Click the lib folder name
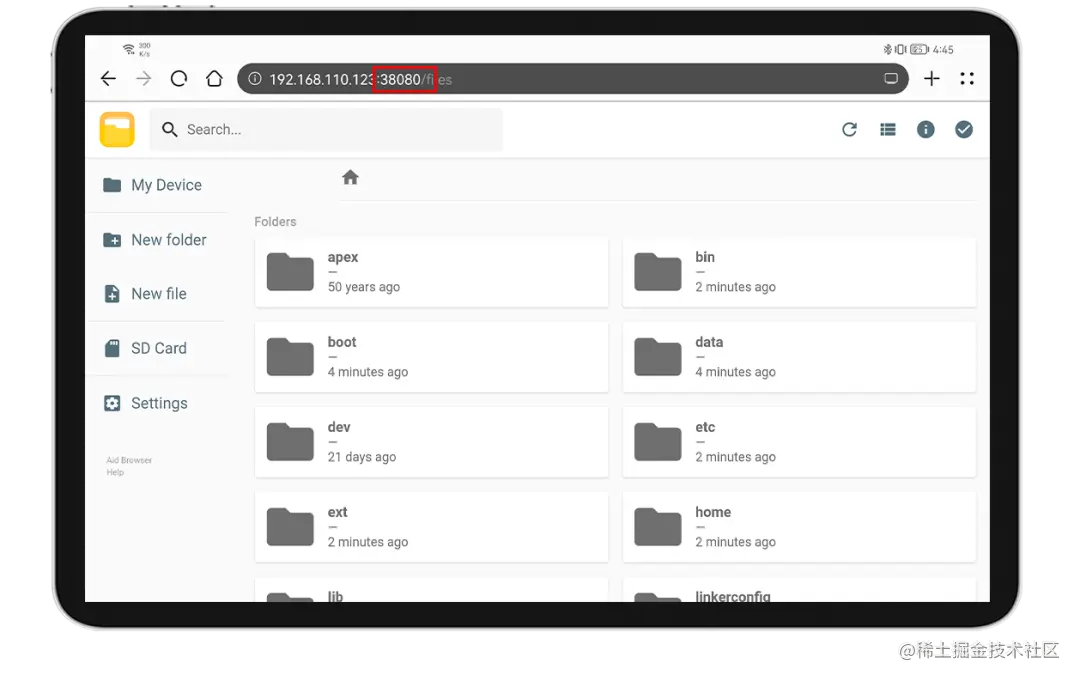 (x=335, y=596)
